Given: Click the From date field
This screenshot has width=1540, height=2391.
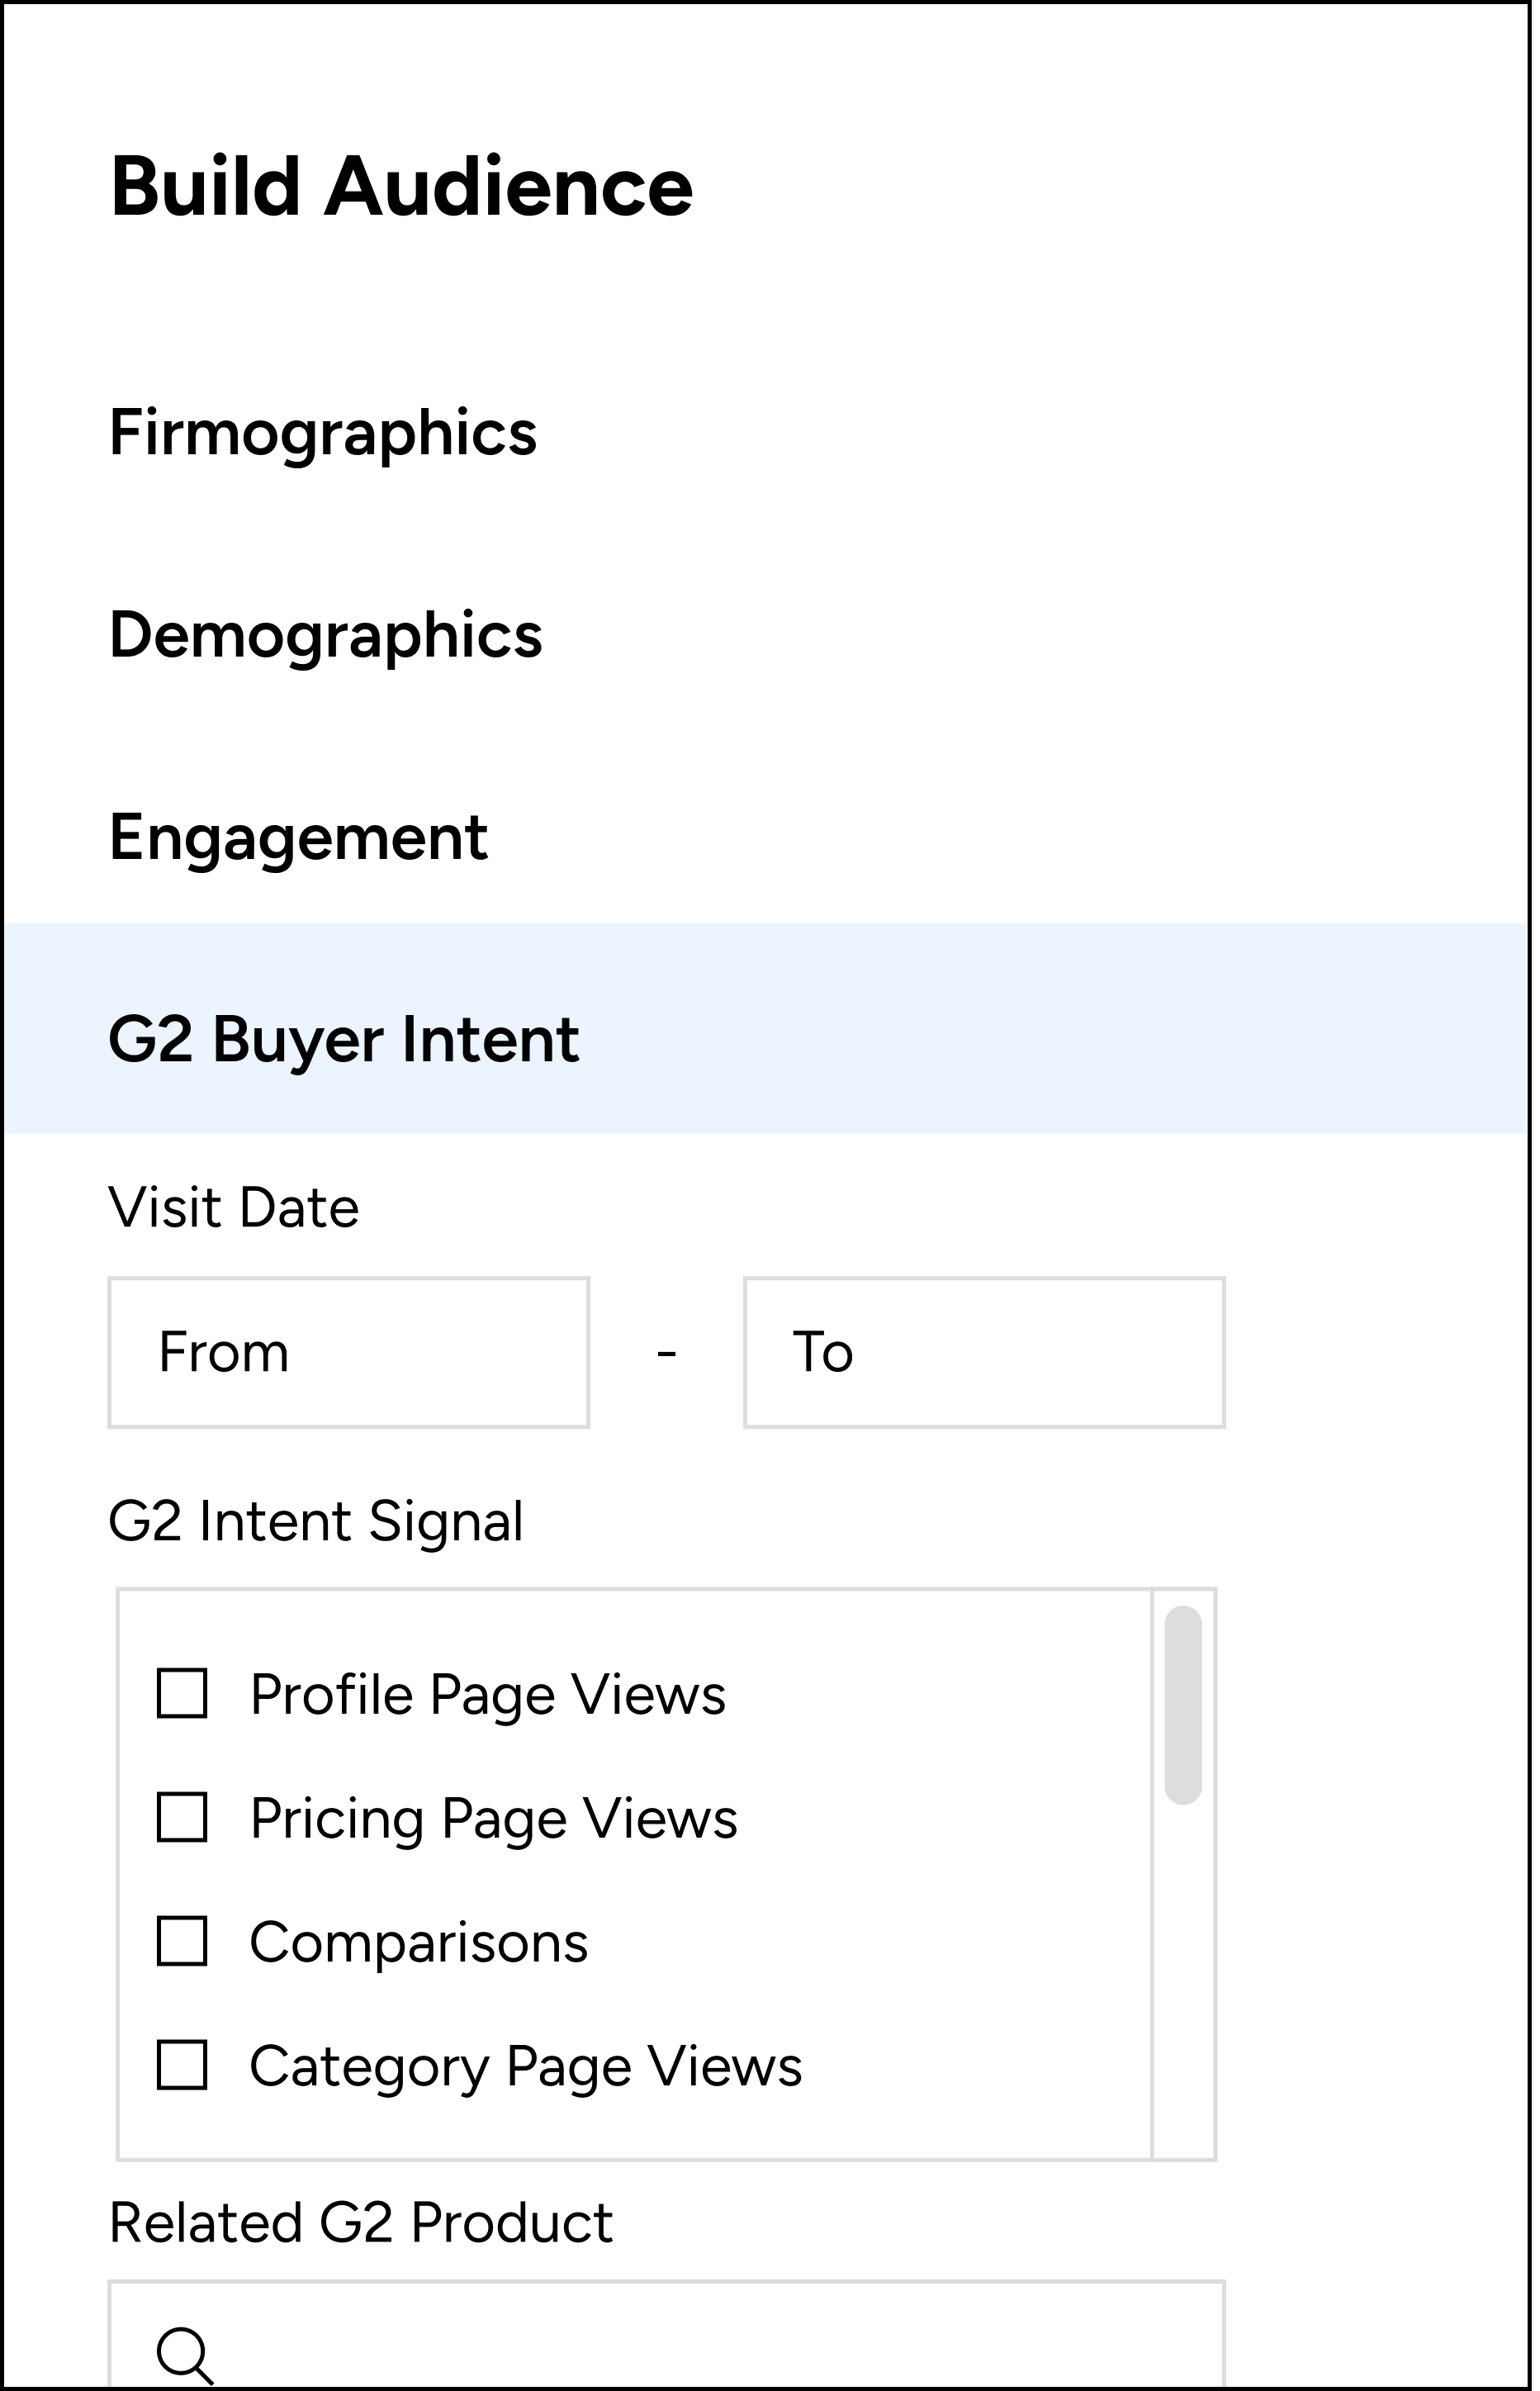Looking at the screenshot, I should pos(349,1352).
